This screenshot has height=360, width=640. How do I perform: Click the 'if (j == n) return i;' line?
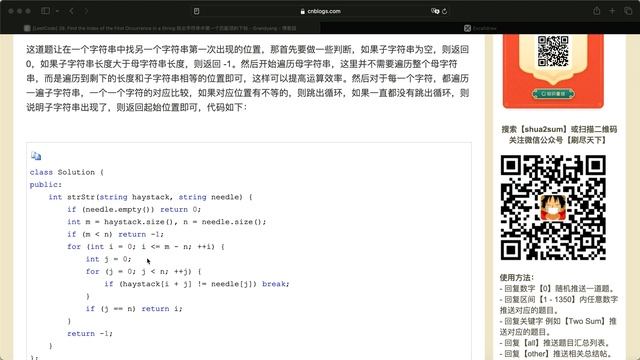coord(134,309)
